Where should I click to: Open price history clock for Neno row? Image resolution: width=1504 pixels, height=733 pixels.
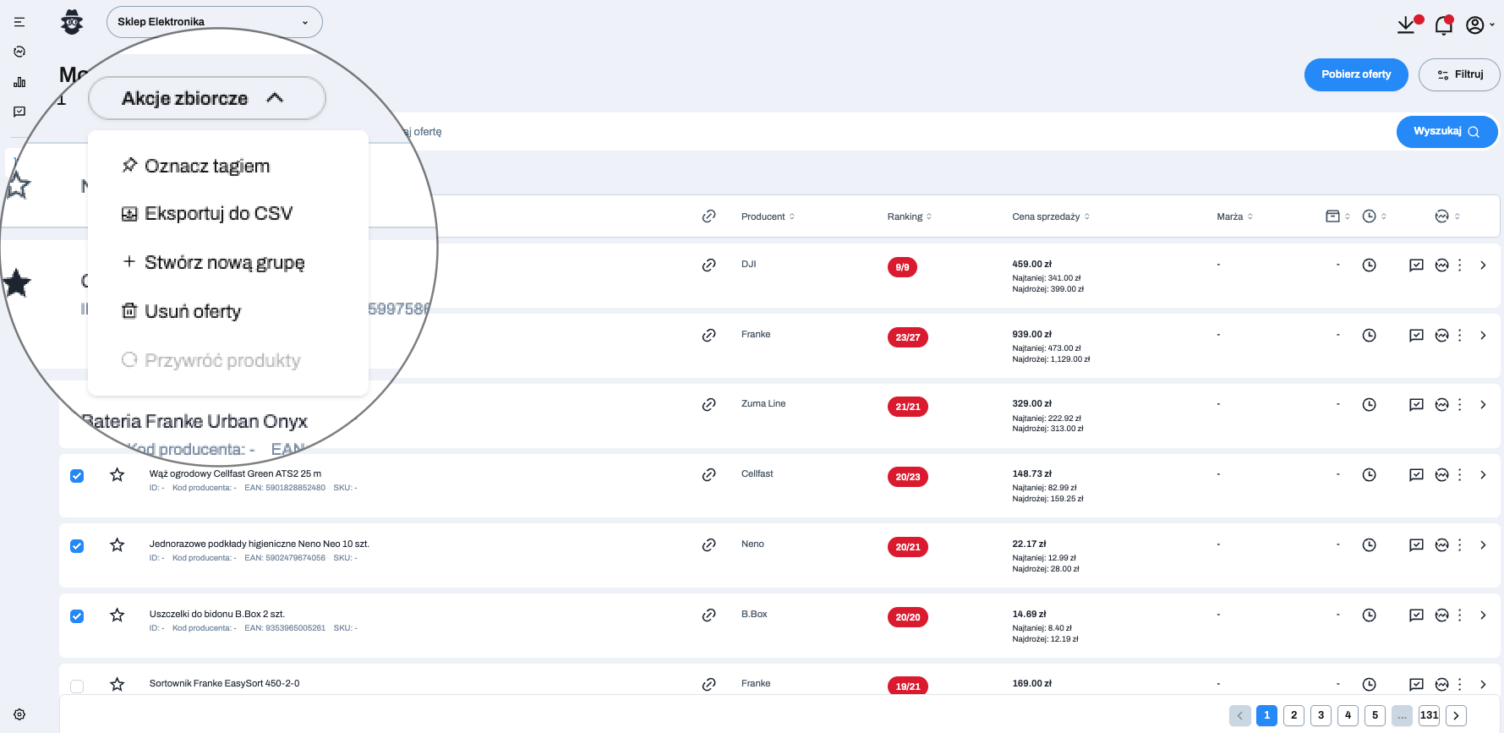(x=1369, y=545)
